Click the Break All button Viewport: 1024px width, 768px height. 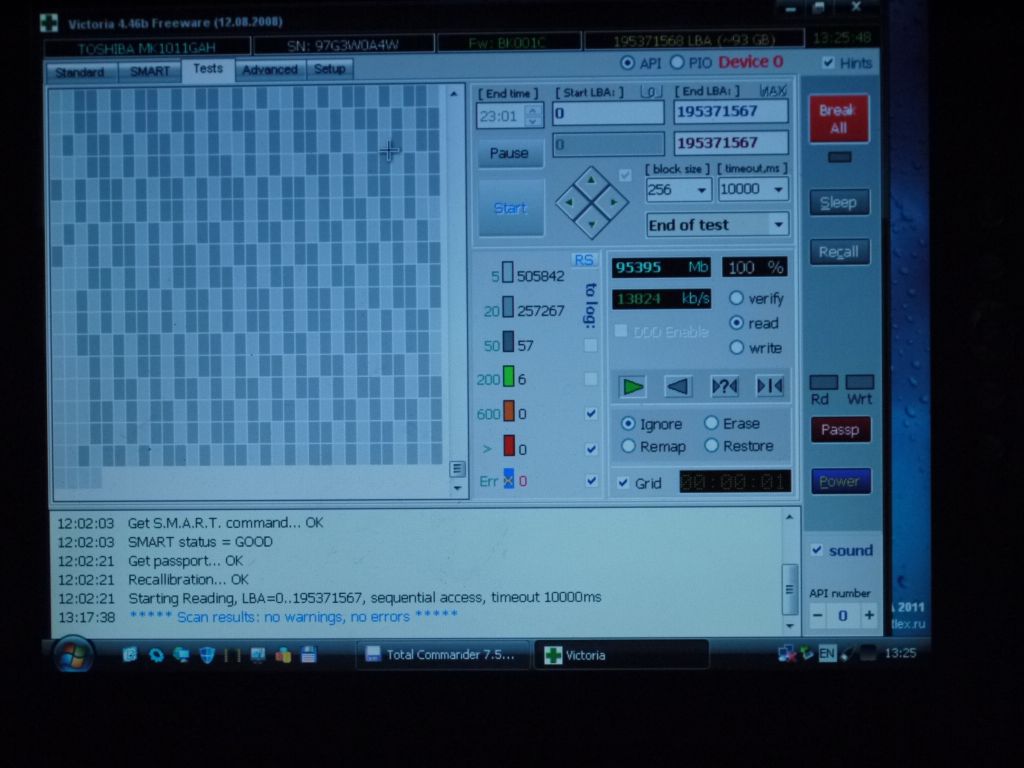pos(839,119)
